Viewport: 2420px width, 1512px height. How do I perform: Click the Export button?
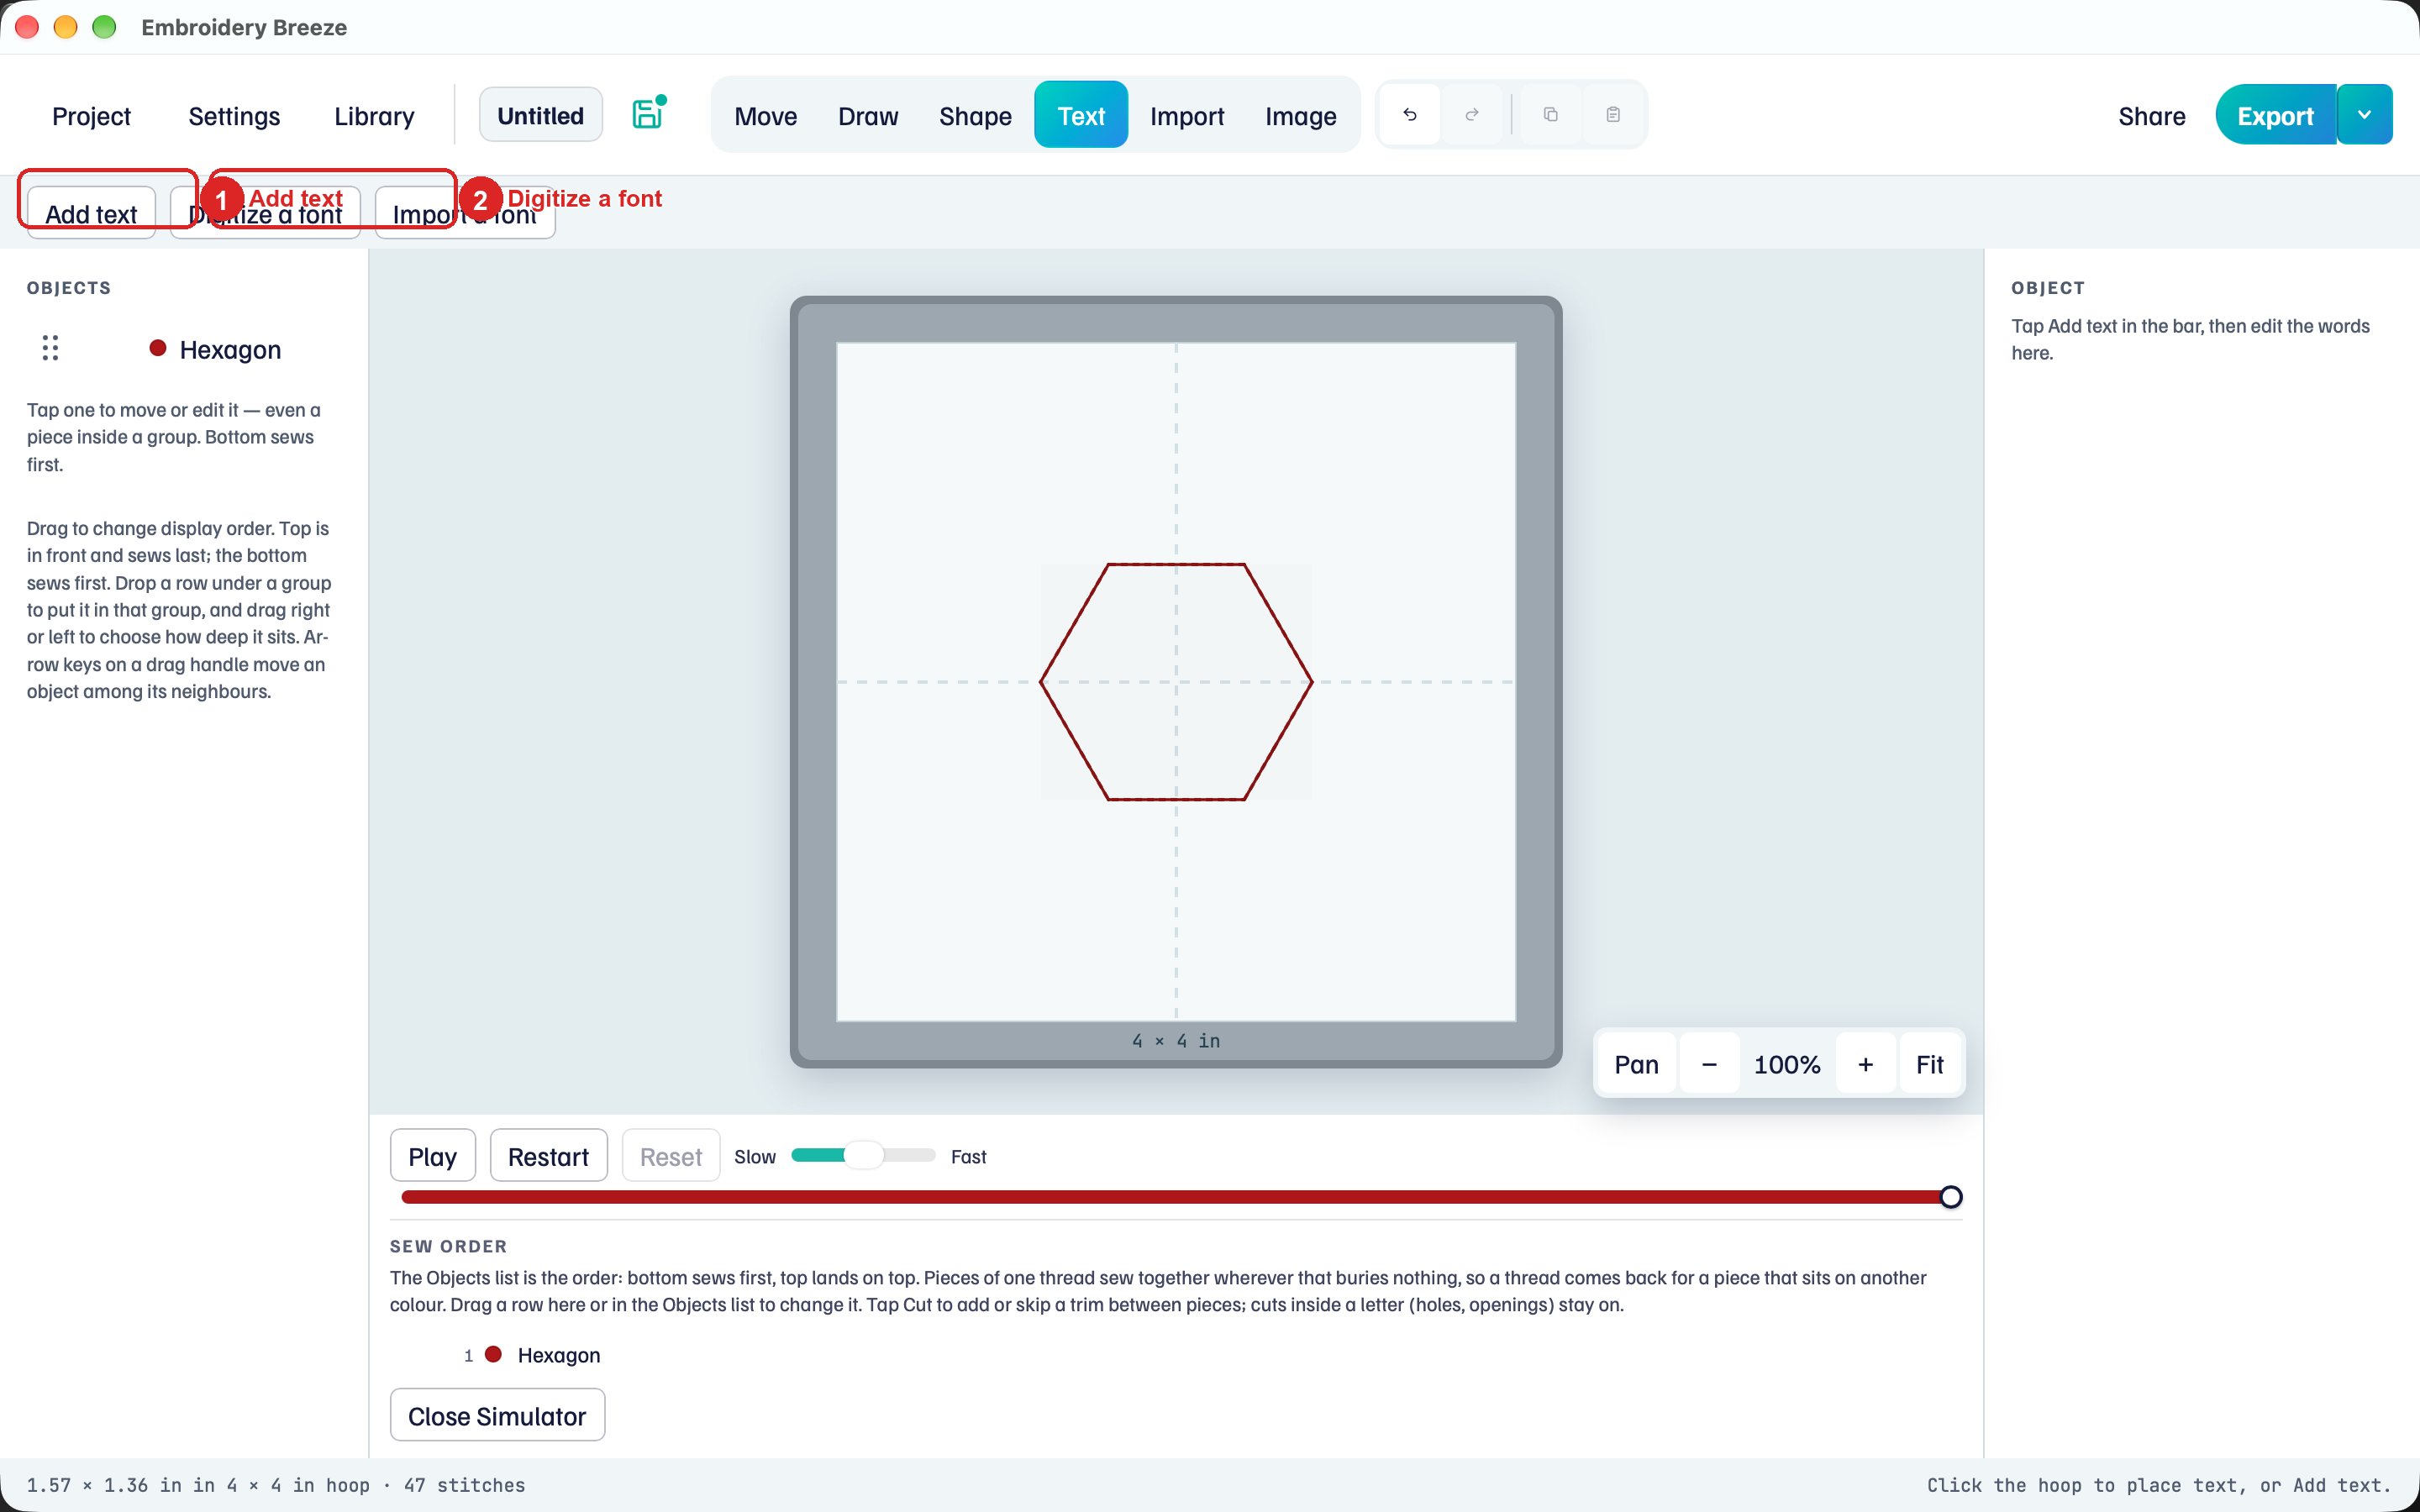click(2275, 116)
